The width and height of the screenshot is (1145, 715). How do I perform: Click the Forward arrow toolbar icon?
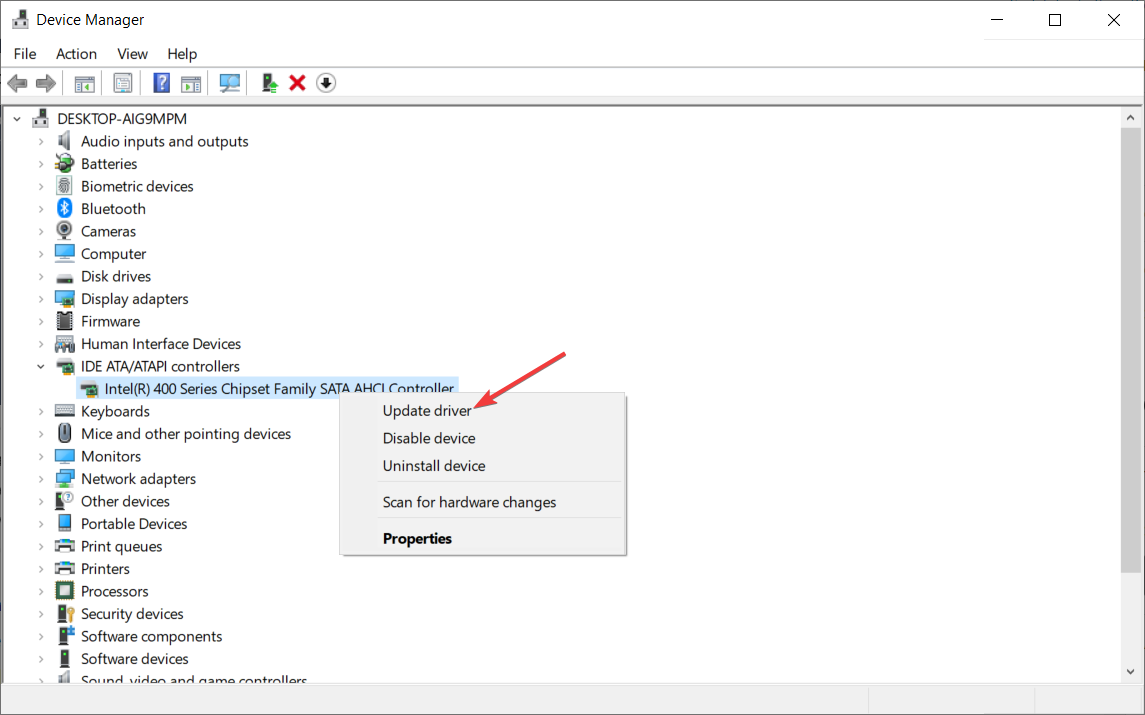click(46, 83)
